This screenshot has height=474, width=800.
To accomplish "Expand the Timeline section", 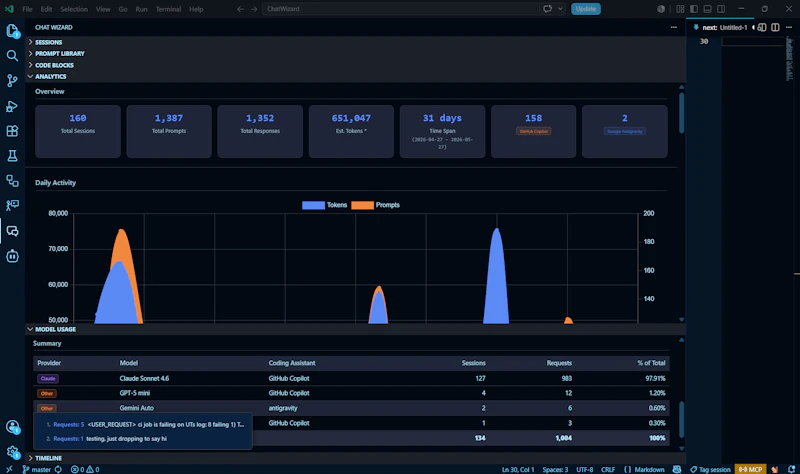I will (x=355, y=458).
